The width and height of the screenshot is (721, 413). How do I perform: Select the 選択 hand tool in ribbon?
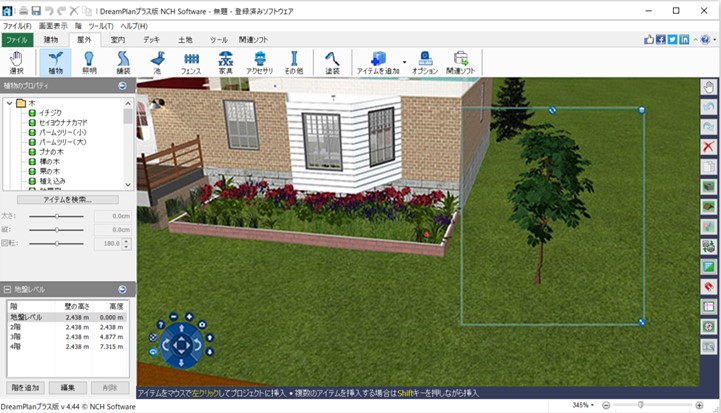[17, 63]
